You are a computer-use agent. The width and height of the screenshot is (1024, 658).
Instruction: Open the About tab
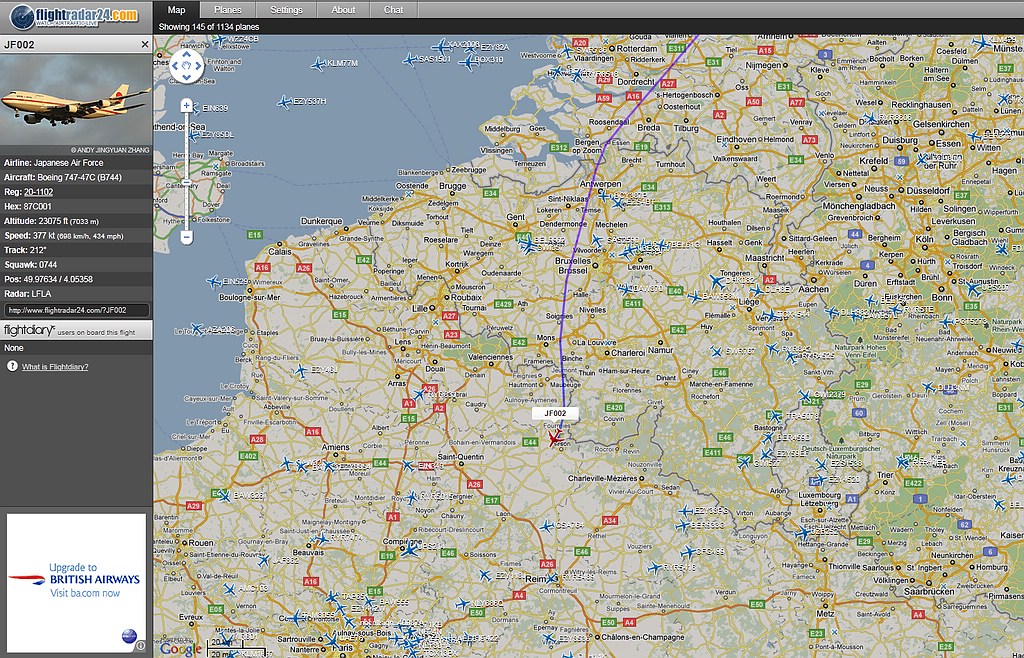(x=343, y=10)
